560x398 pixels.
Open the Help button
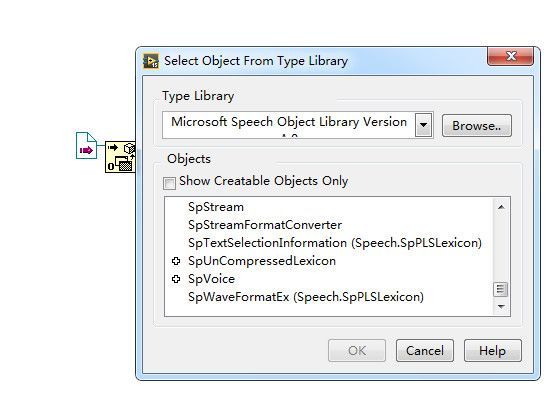(x=492, y=350)
